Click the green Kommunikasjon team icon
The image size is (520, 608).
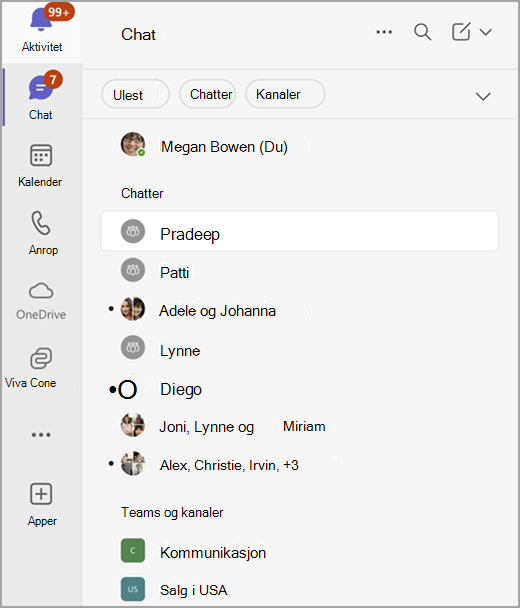coord(133,550)
